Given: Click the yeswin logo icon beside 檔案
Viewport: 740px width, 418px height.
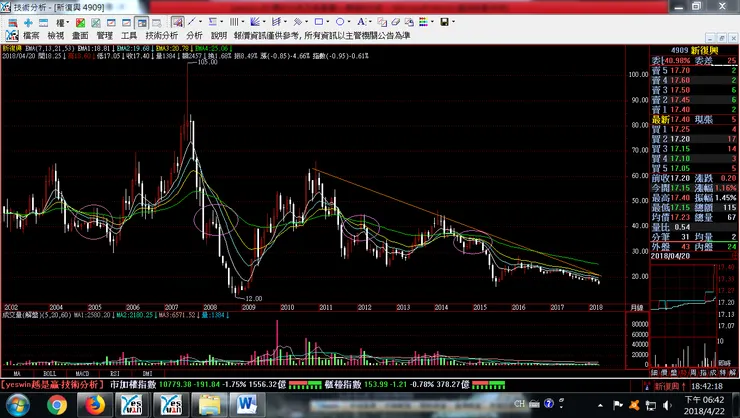Looking at the screenshot, I should 12,35.
